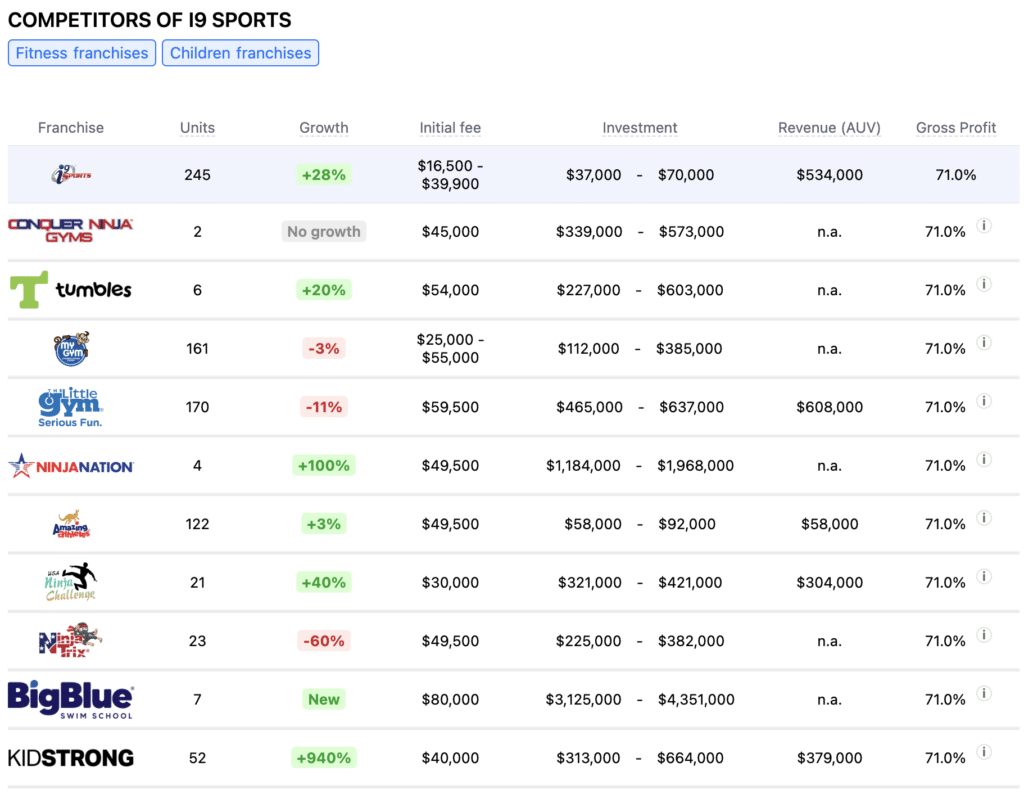Select the Competitors of i9 Sports heading

tap(150, 20)
